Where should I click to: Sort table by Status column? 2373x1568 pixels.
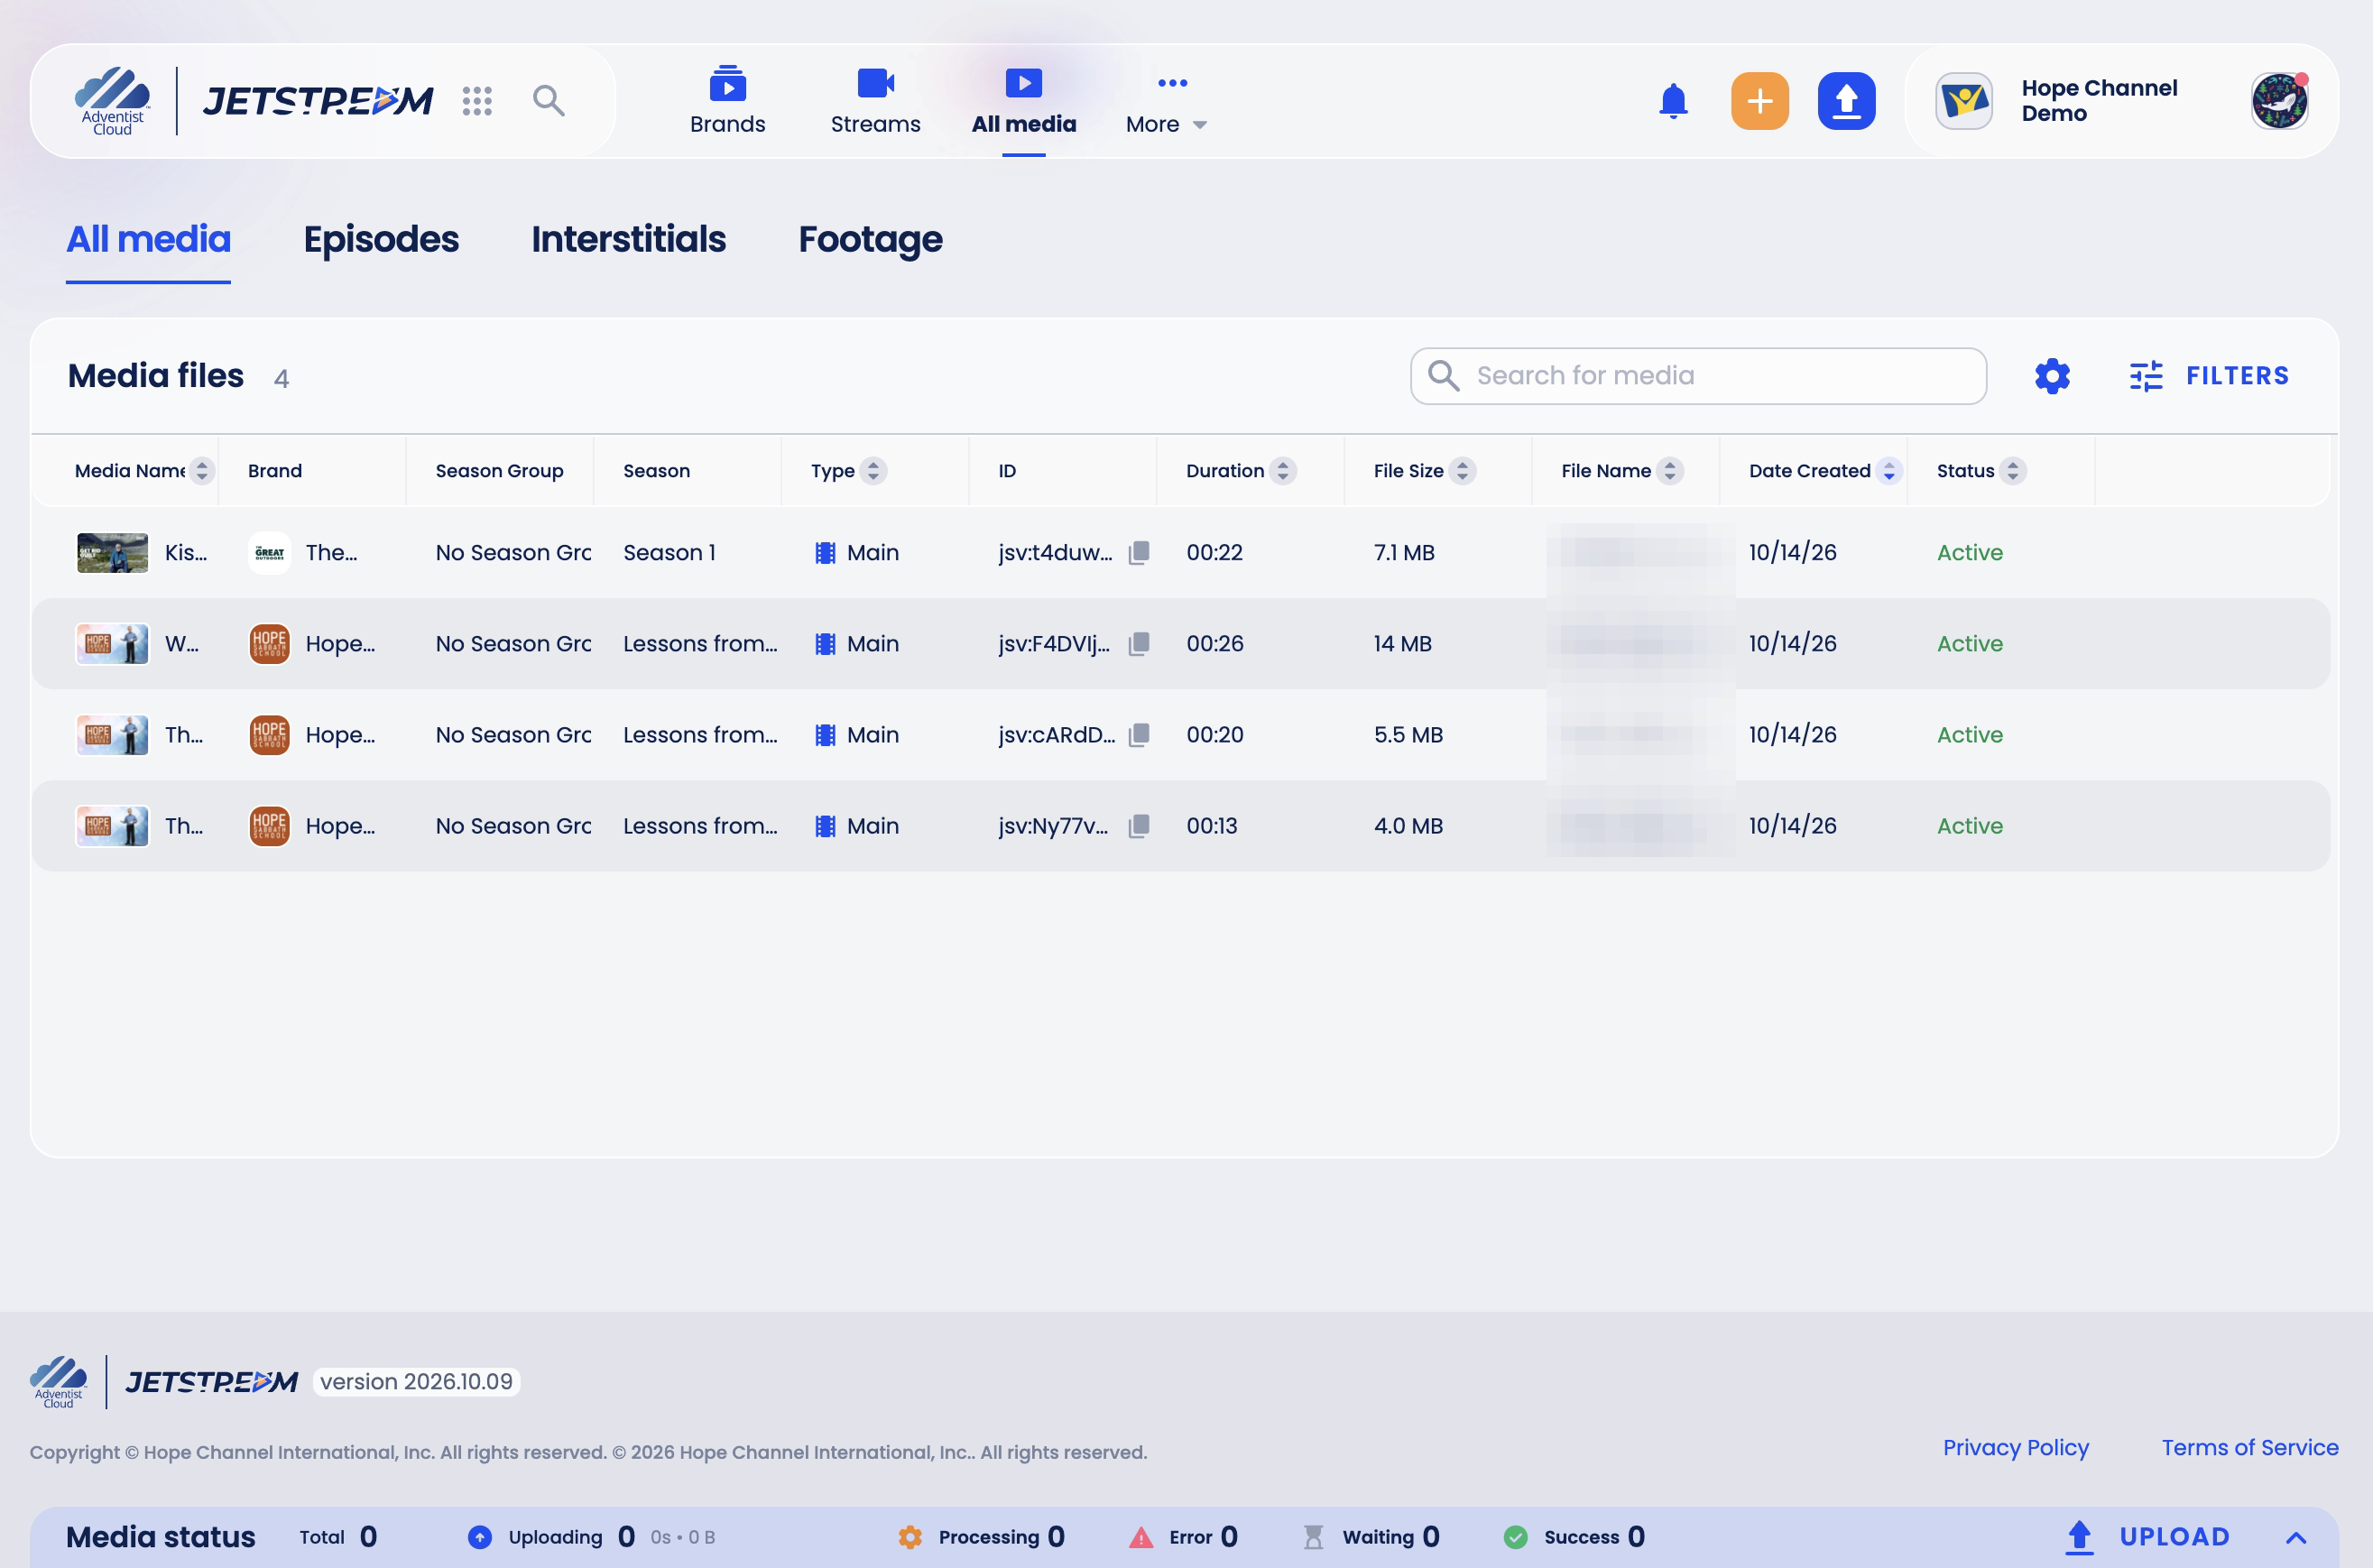tap(2013, 471)
